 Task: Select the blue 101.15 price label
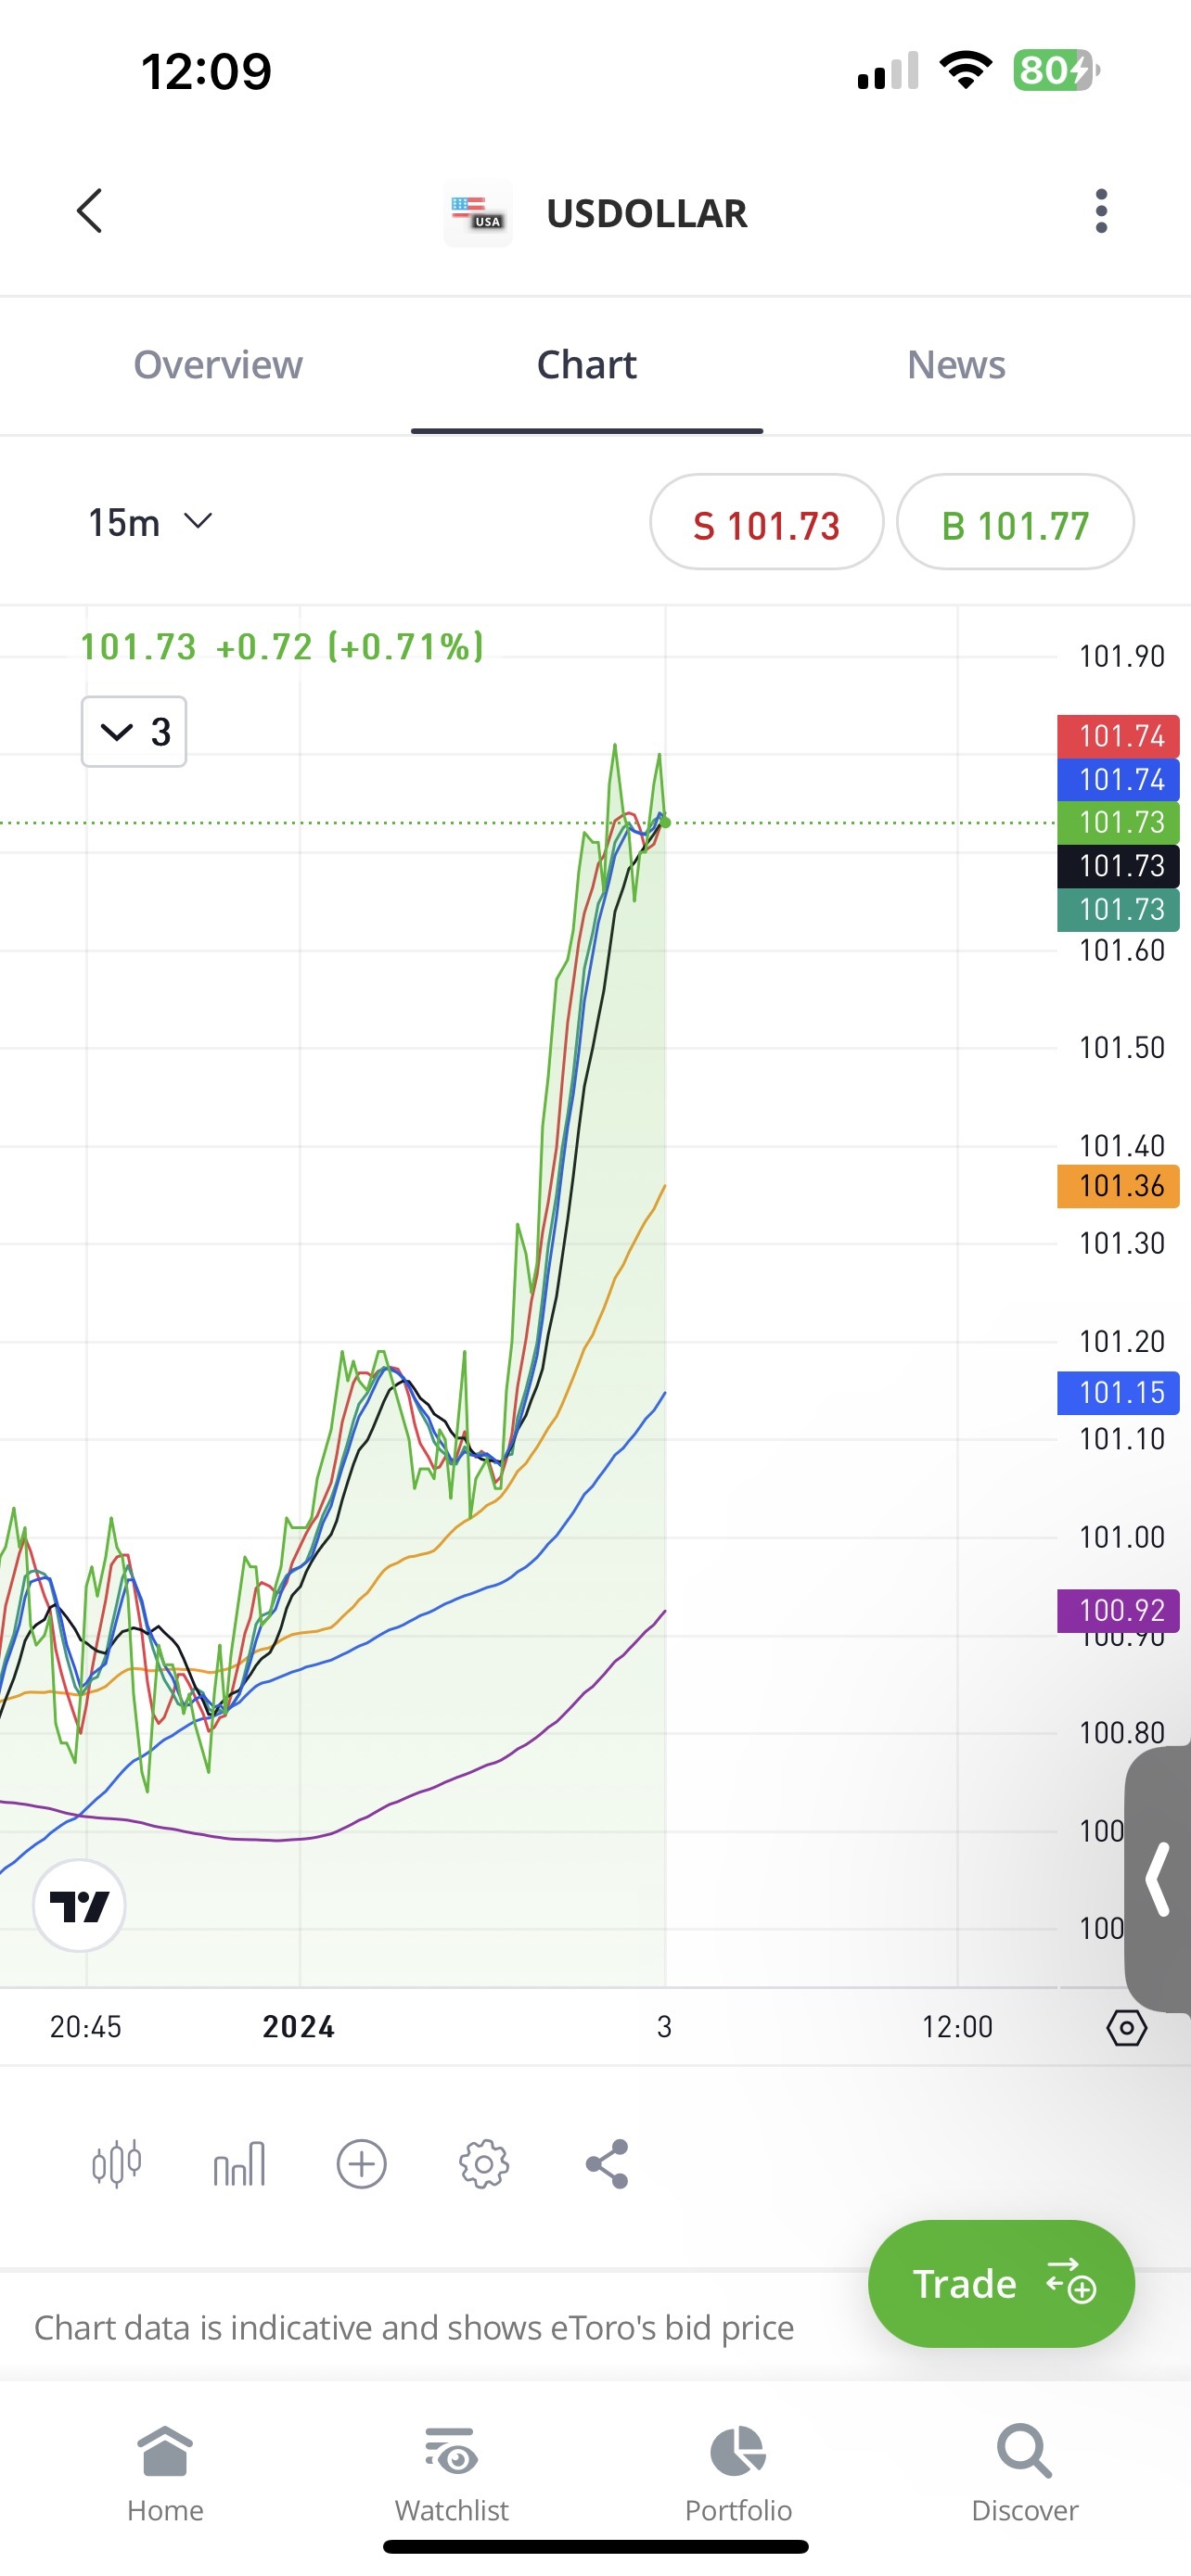(x=1118, y=1393)
